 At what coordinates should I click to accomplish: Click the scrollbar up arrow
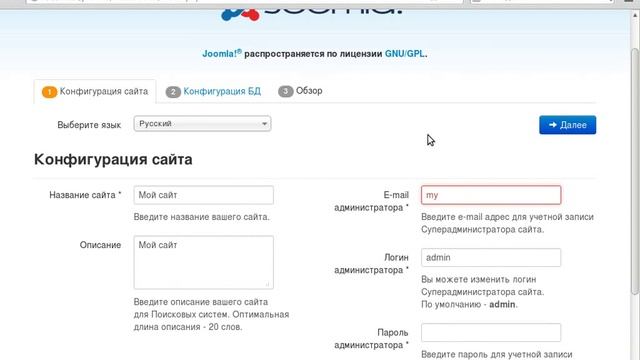tap(635, 16)
